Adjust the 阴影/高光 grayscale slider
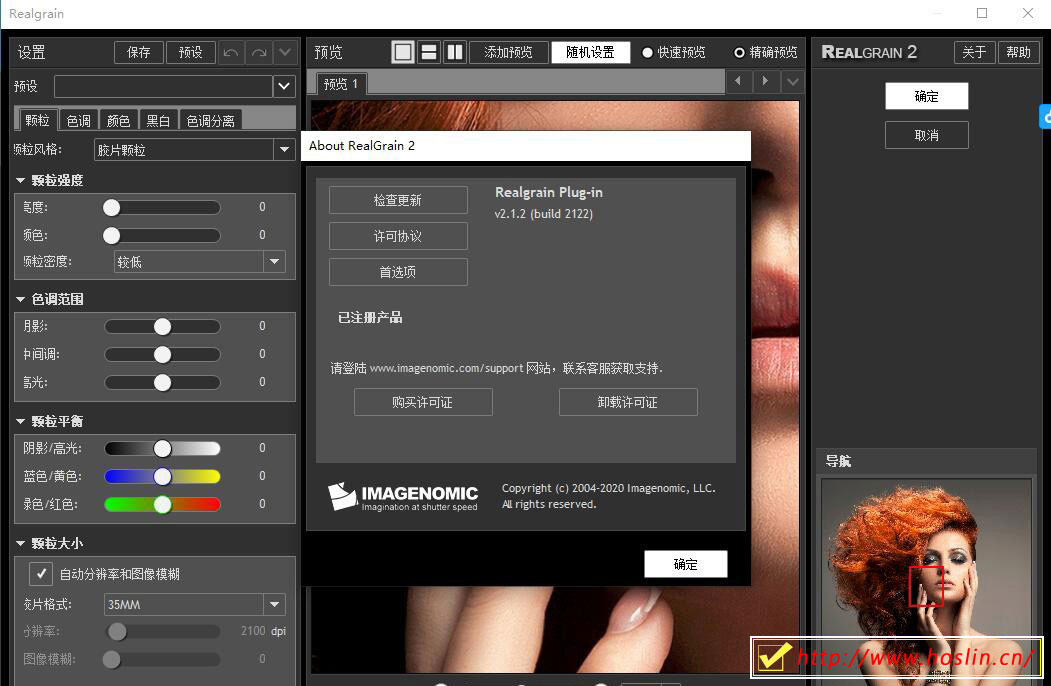Screen dimensions: 1051x686 [x=162, y=449]
